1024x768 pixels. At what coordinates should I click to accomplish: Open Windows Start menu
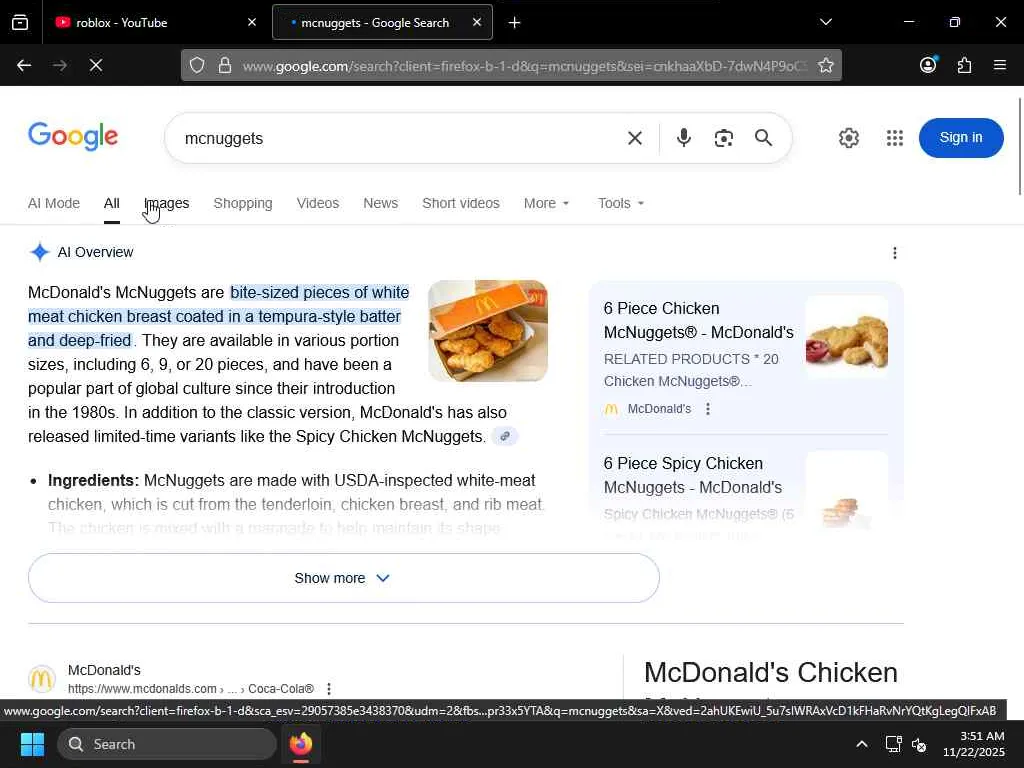pos(32,744)
